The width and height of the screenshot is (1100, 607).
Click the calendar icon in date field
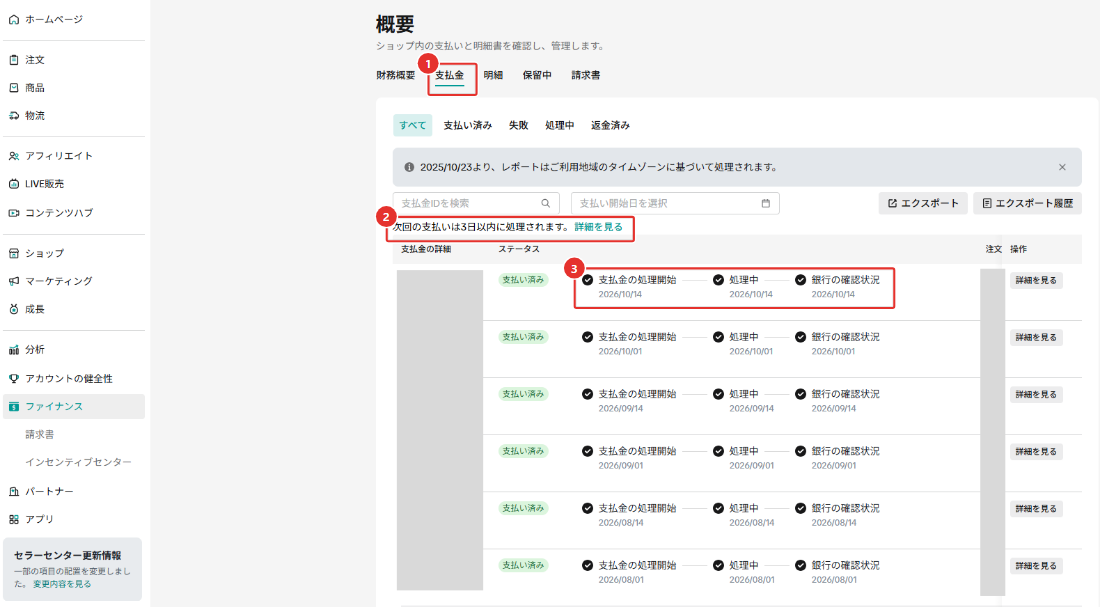point(765,204)
